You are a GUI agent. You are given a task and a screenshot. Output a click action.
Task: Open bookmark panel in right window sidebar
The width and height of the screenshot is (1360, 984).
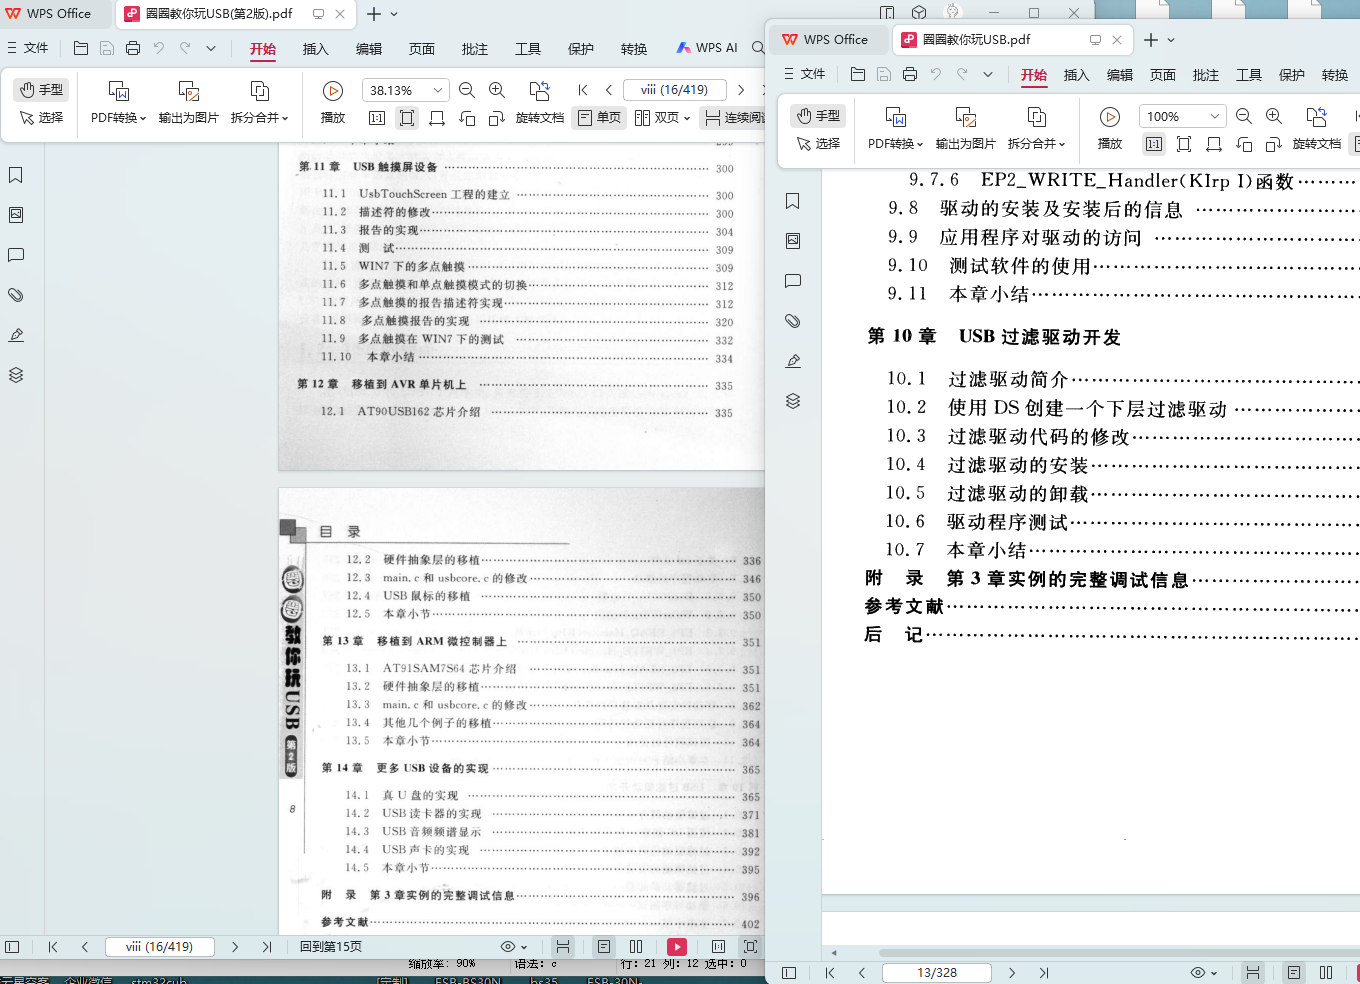793,201
